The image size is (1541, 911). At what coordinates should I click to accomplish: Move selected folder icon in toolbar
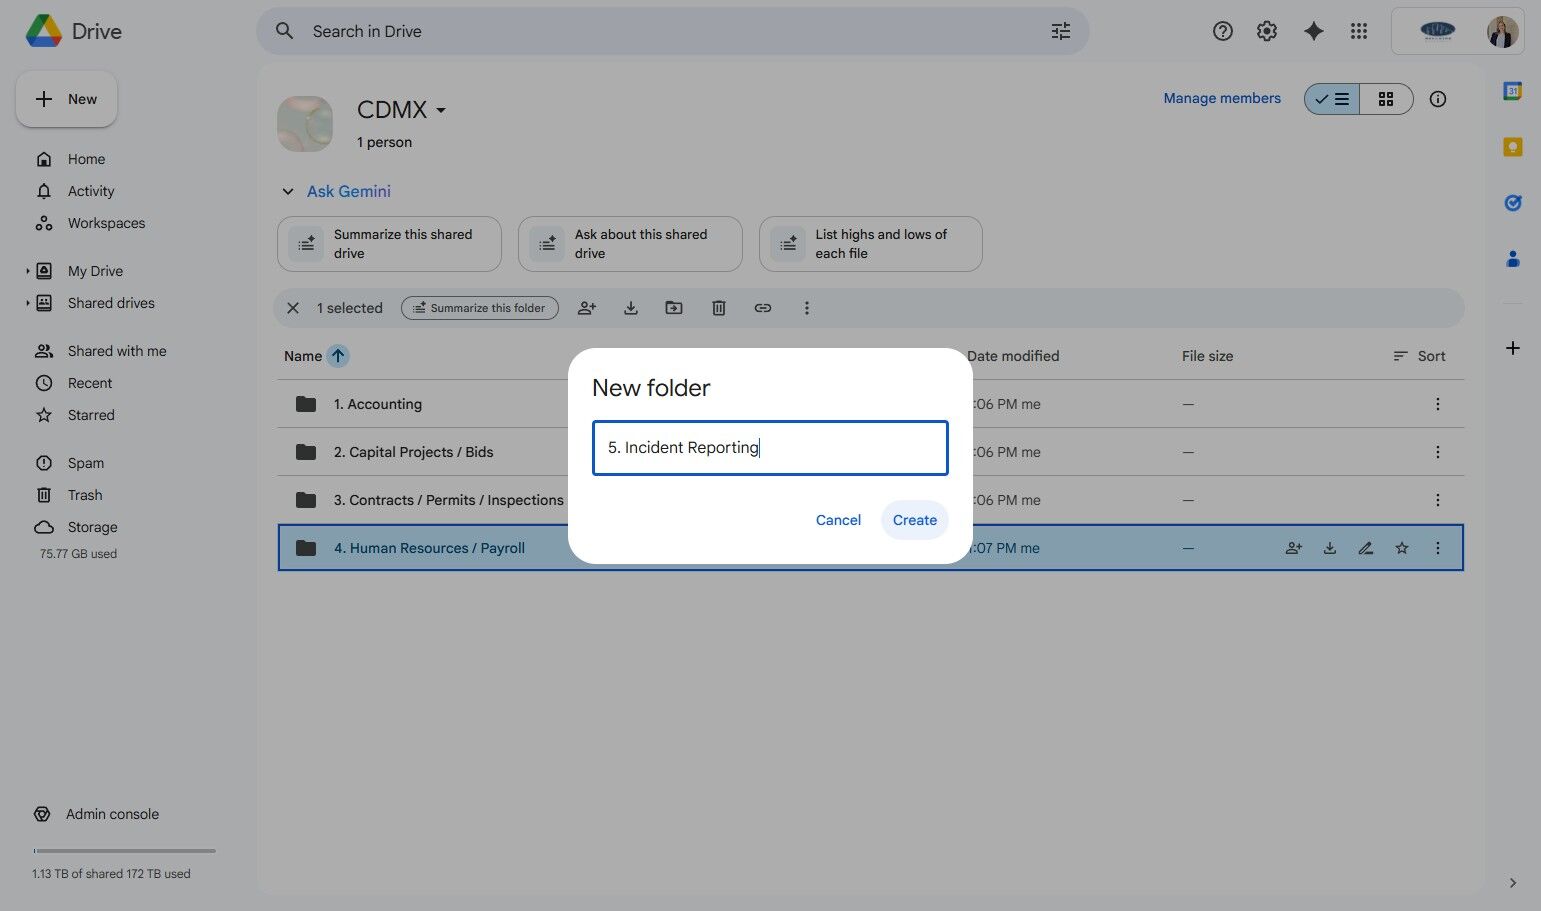pos(674,308)
